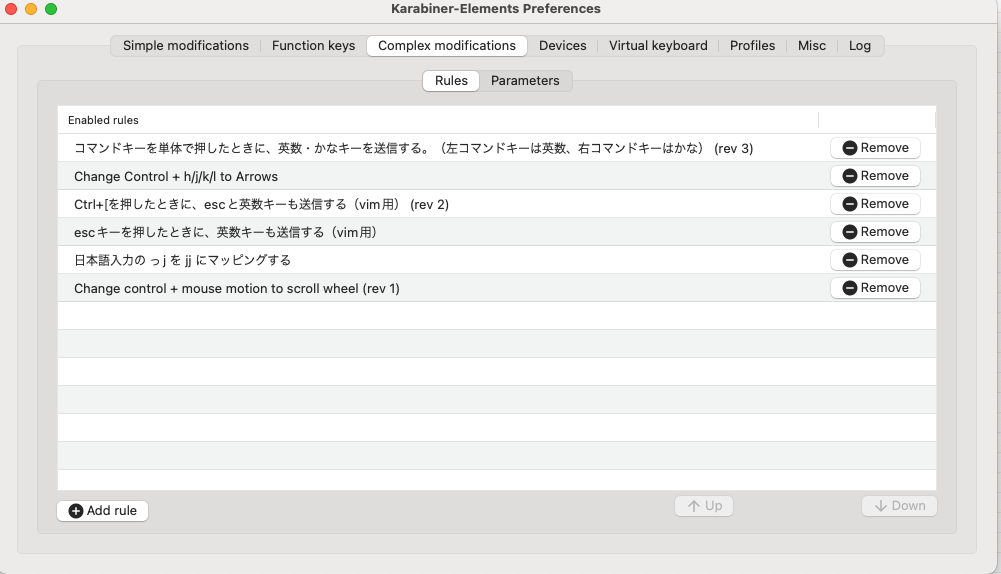Viewport: 1001px width, 574px height.
Task: Select the escキーを押したときに rule row
Action: (497, 232)
